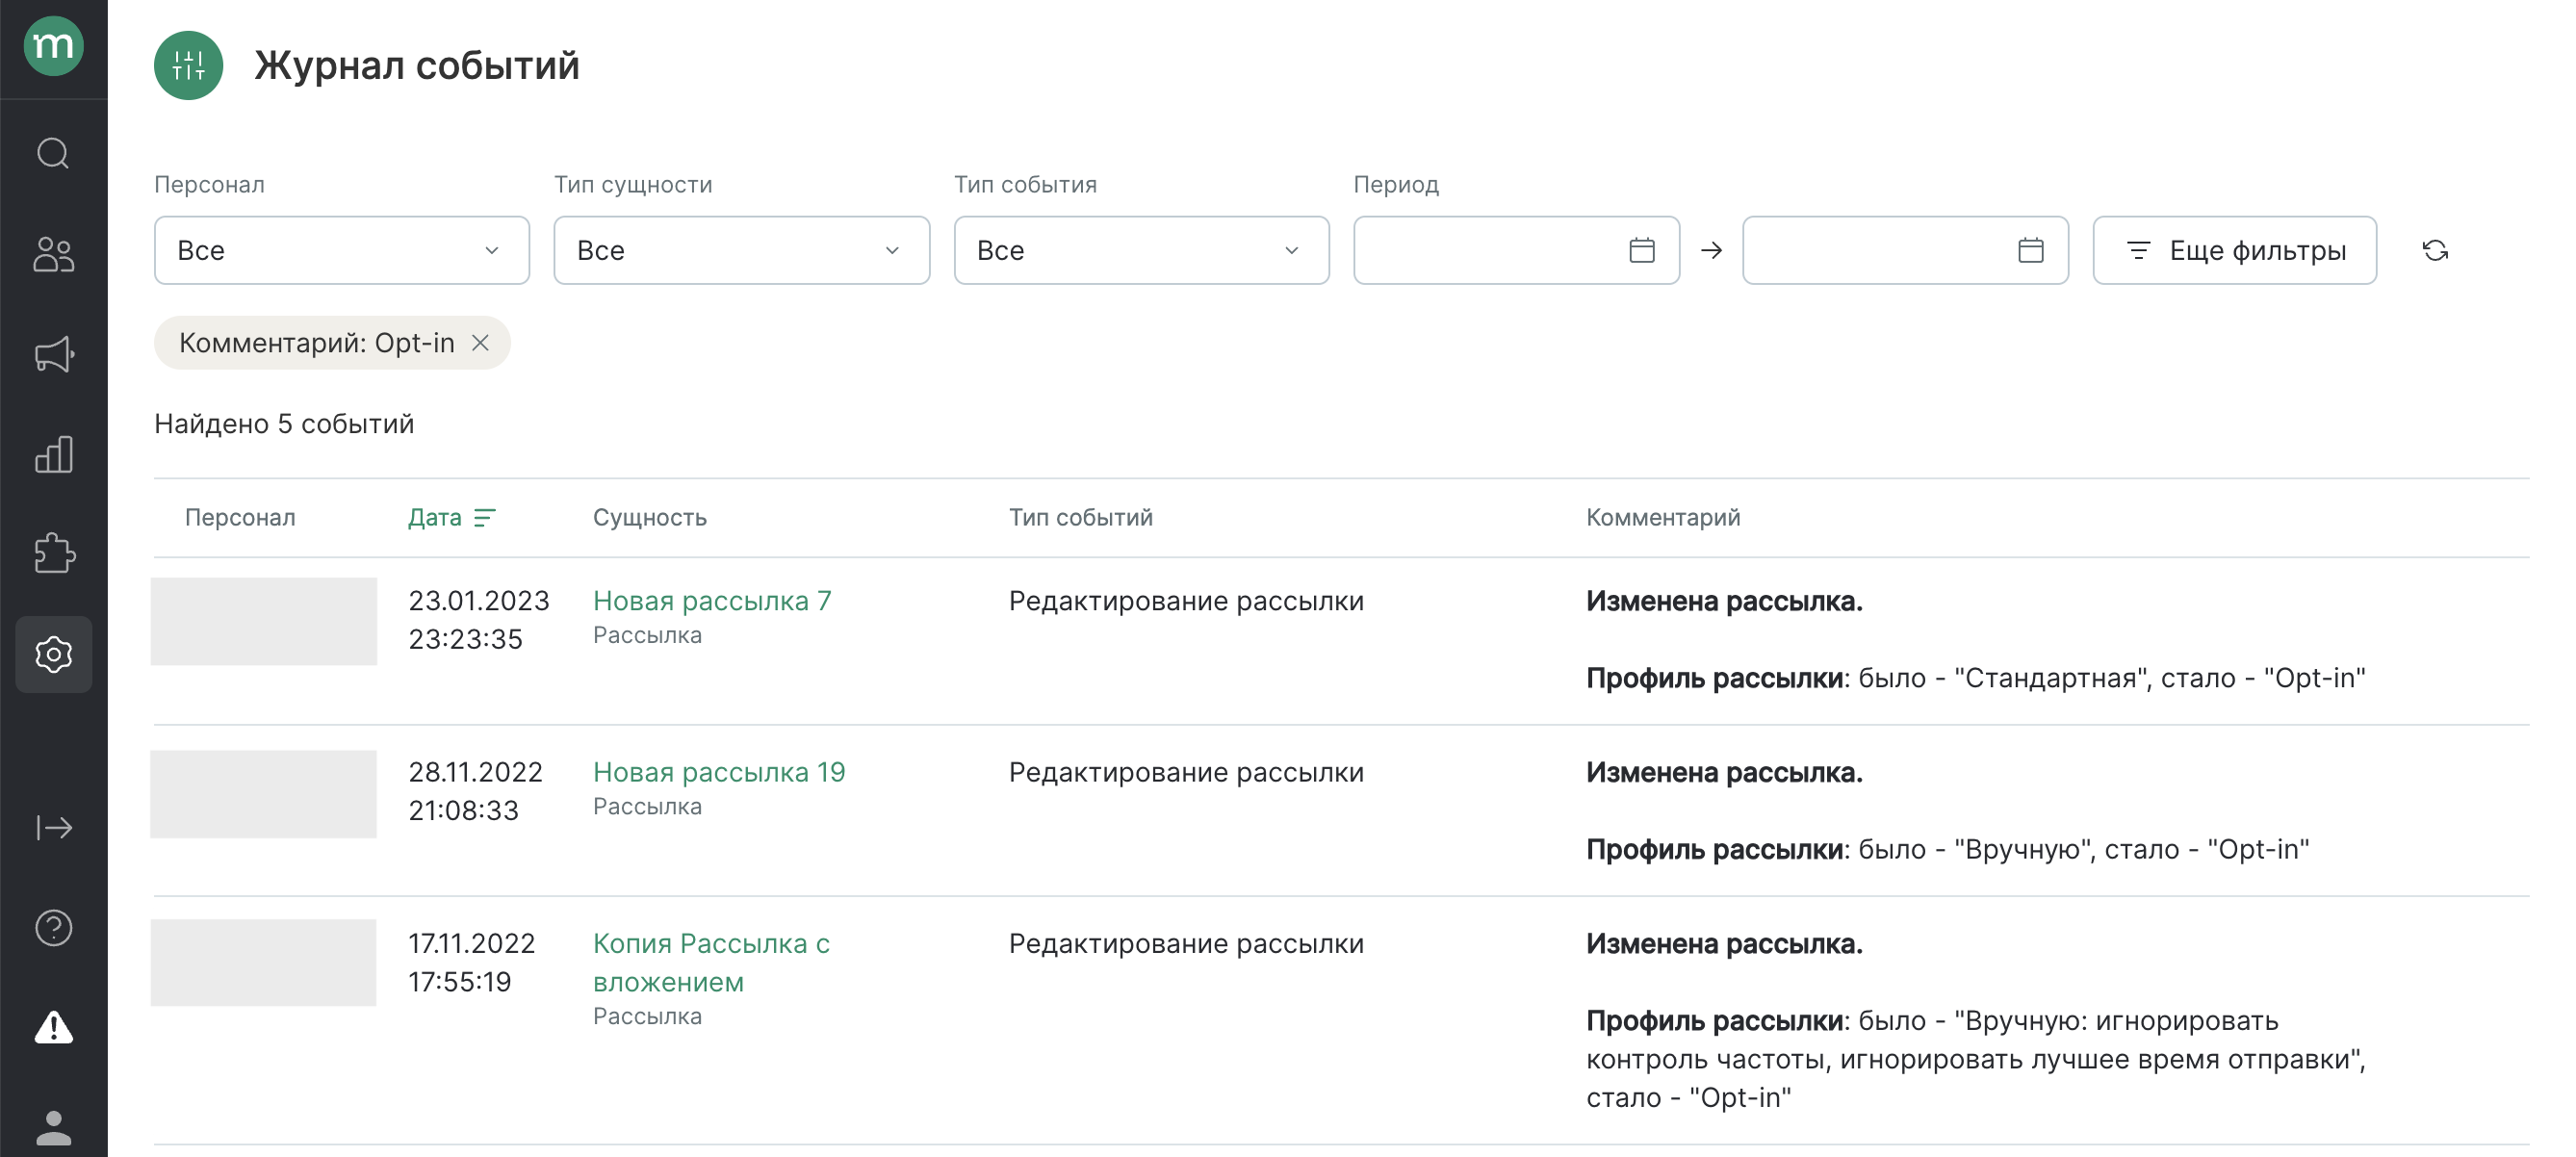Click the green logo in the sidebar
Viewport: 2576px width, 1157px height.
pyautogui.click(x=53, y=46)
